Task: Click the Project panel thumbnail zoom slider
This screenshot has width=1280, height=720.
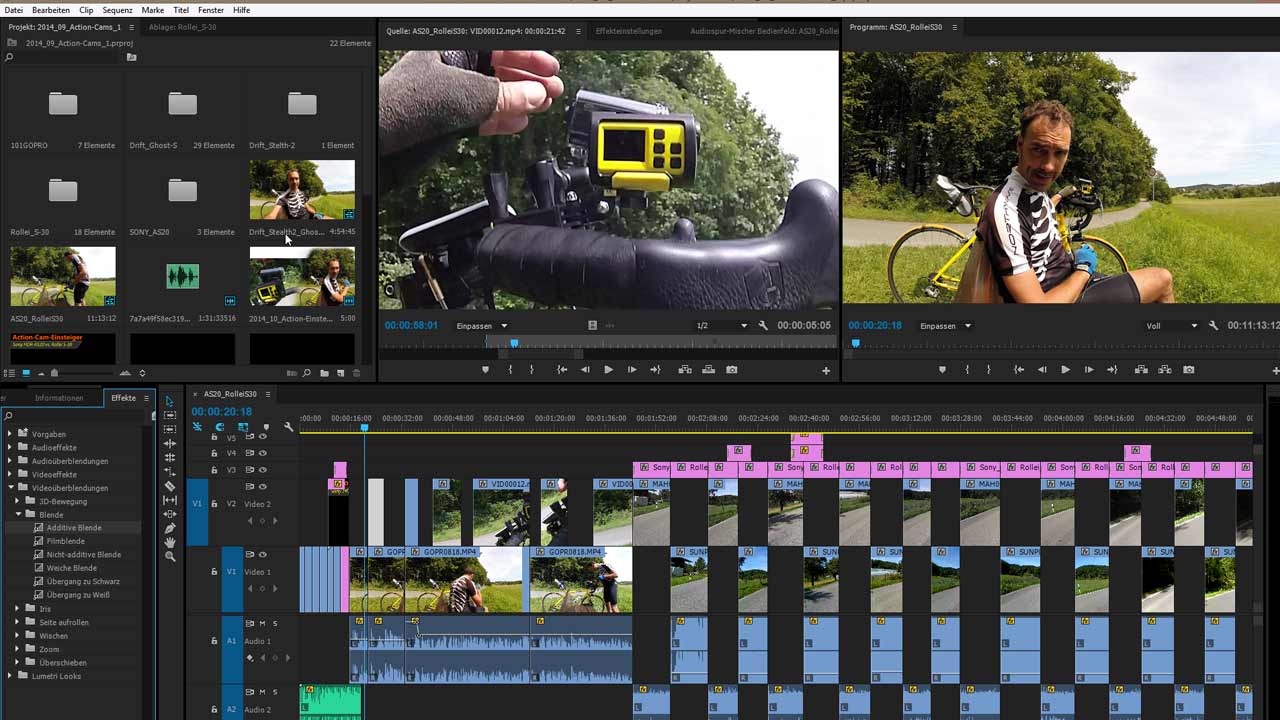Action: point(54,373)
